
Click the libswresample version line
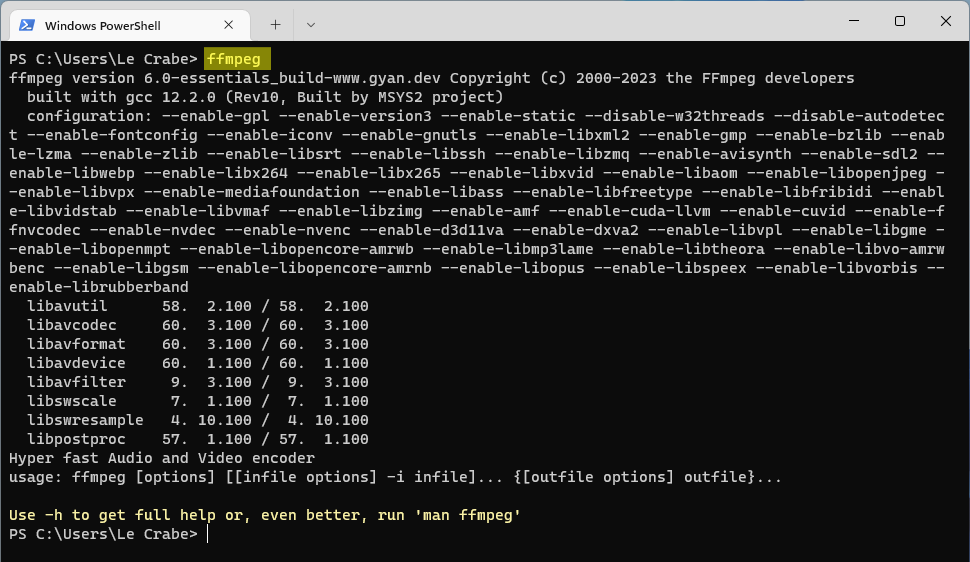(x=198, y=420)
